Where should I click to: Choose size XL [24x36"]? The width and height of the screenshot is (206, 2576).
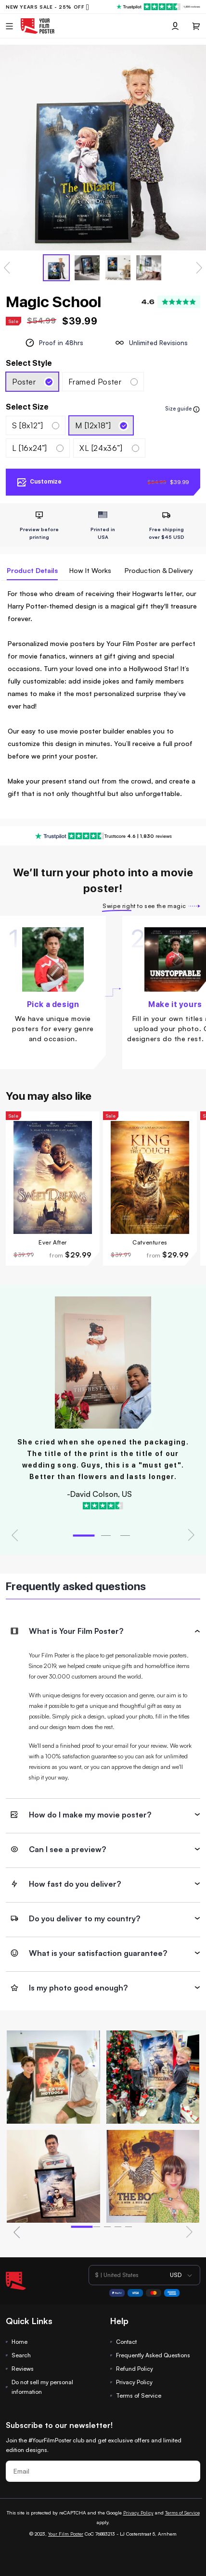click(109, 448)
